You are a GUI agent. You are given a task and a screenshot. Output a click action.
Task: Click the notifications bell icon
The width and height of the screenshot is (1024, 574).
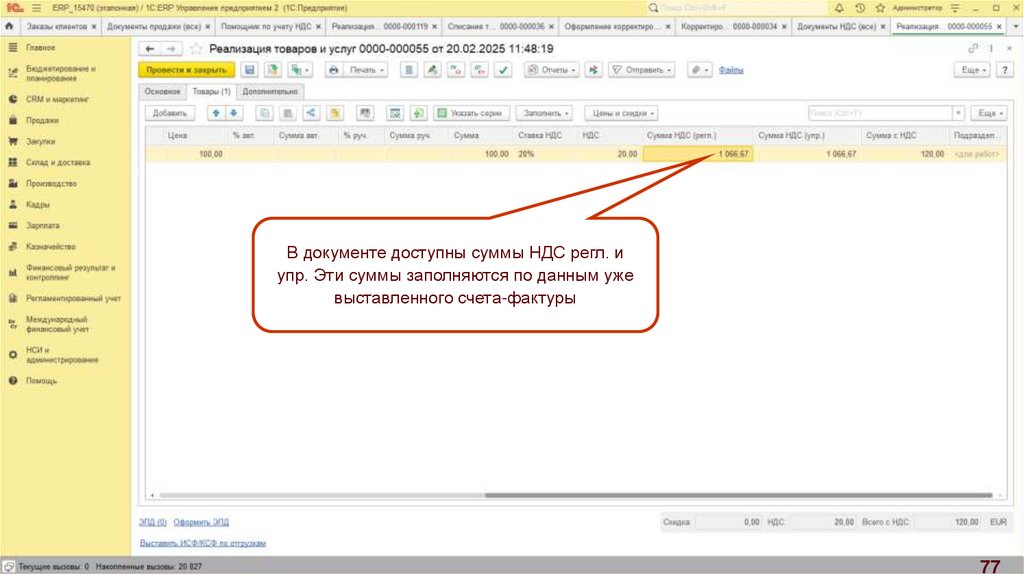click(x=838, y=7)
